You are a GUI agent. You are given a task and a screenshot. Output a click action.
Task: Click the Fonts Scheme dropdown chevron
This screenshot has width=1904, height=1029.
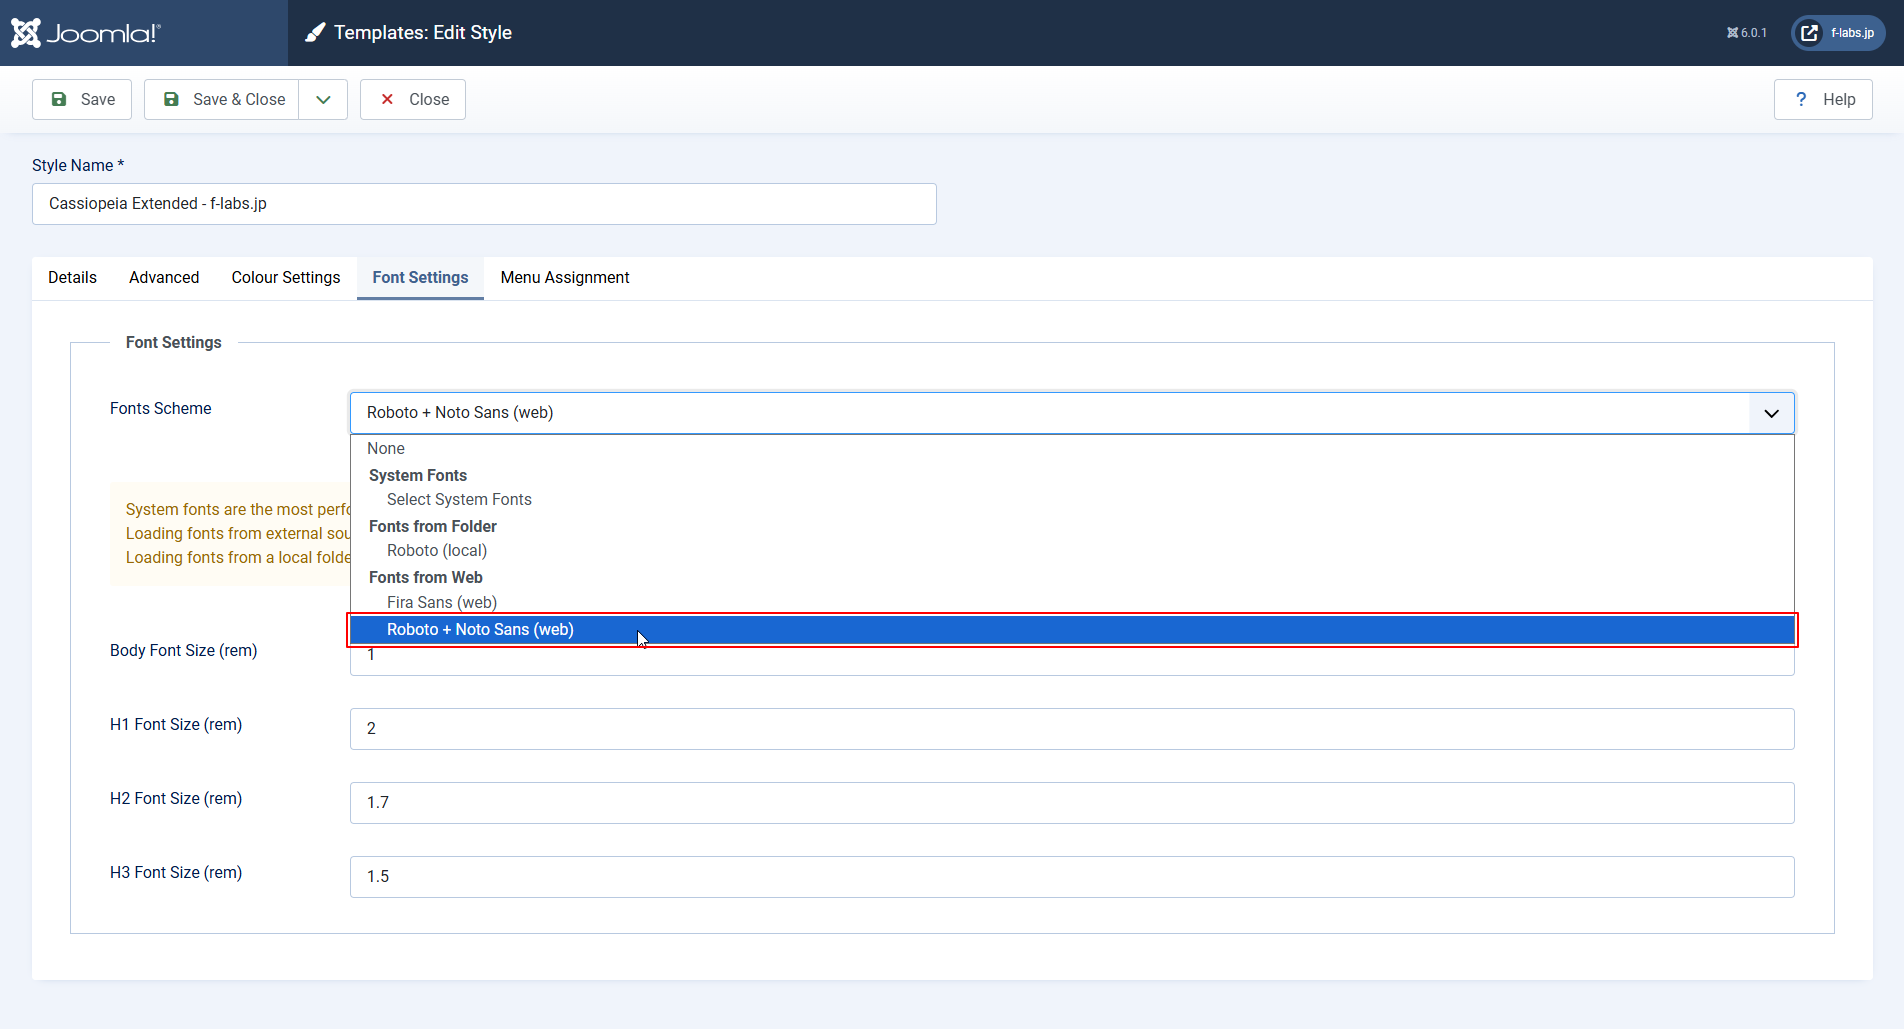pos(1771,413)
